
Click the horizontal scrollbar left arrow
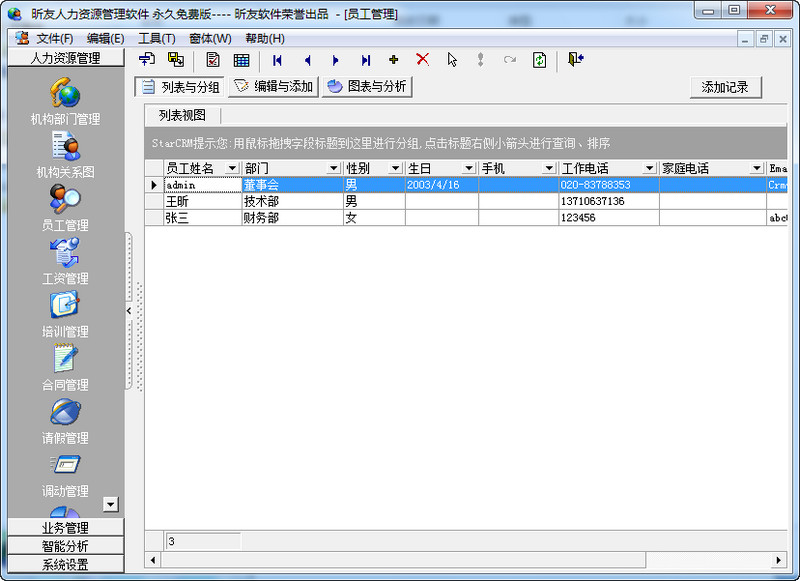coord(153,560)
